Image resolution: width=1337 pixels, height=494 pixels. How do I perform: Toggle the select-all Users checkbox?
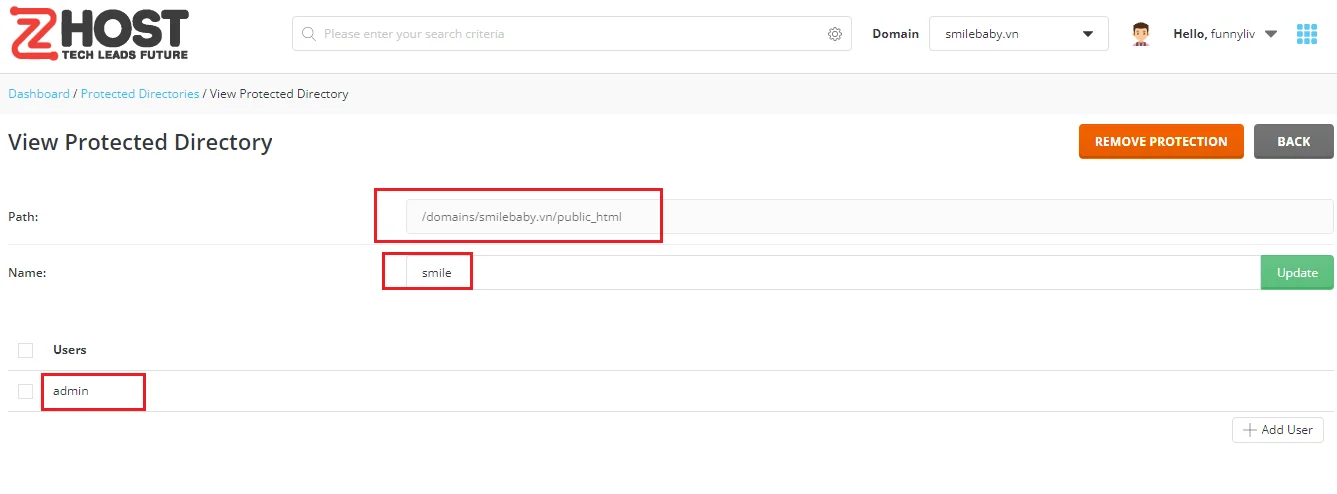point(26,350)
